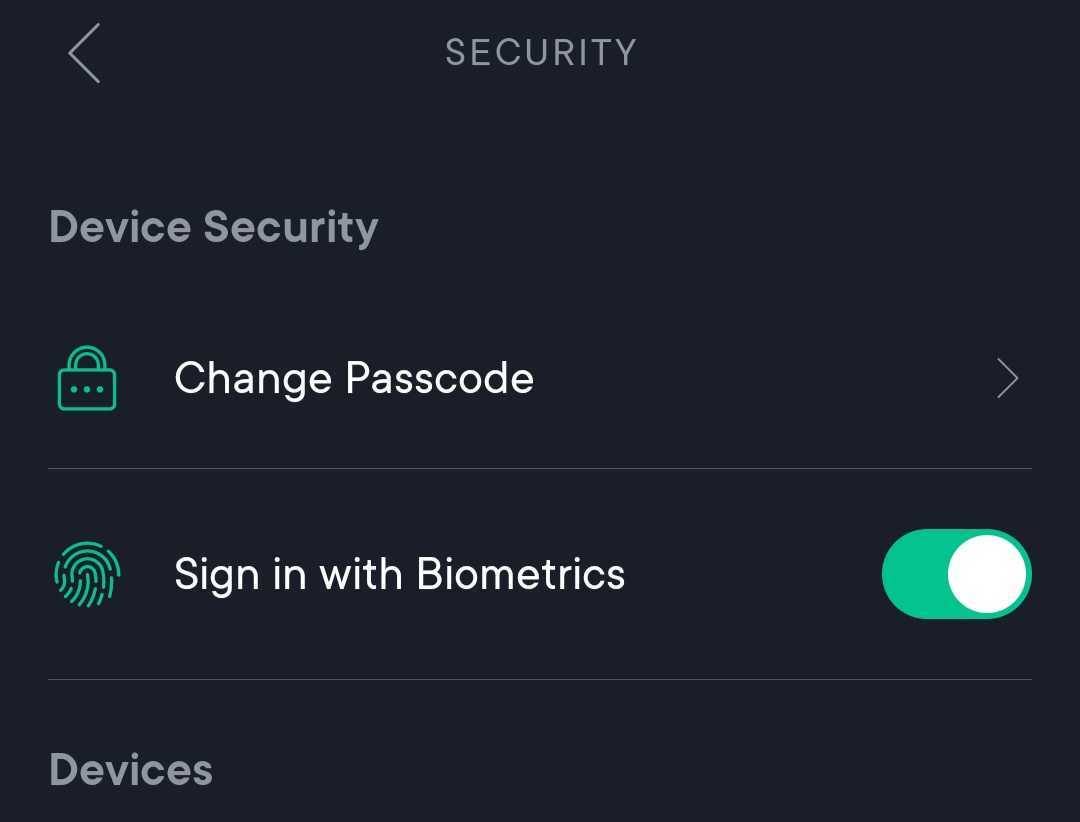Click the SECURITY page title
The image size is (1080, 822).
(541, 52)
